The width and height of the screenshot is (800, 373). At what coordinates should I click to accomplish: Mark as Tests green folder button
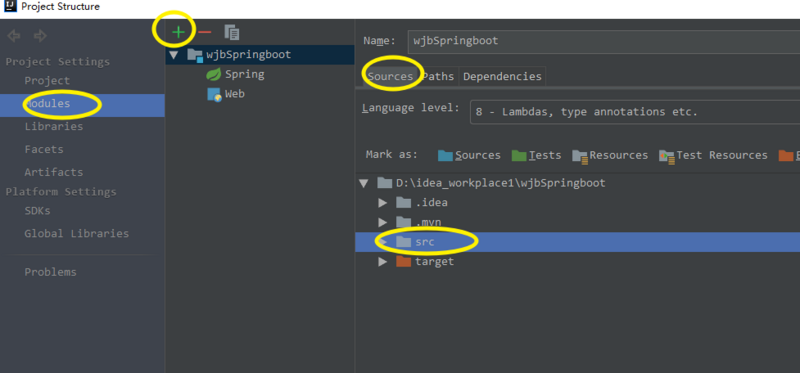tap(536, 155)
